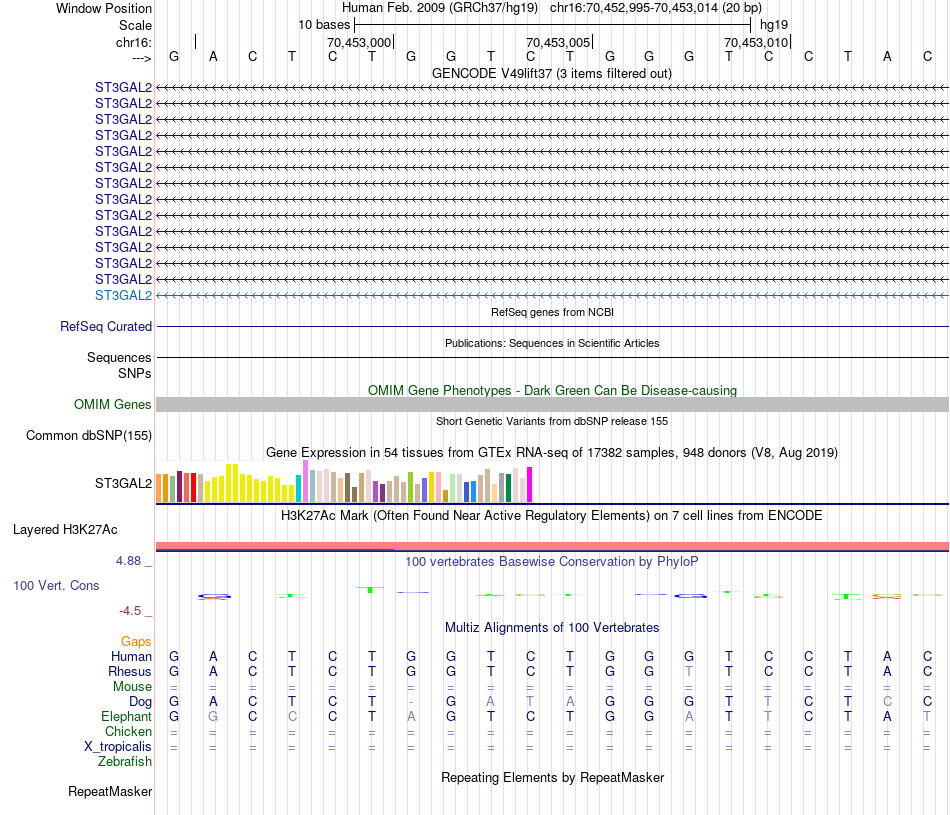Image resolution: width=950 pixels, height=815 pixels.
Task: Click the hg19 label beside the scale bar
Action: click(x=774, y=25)
